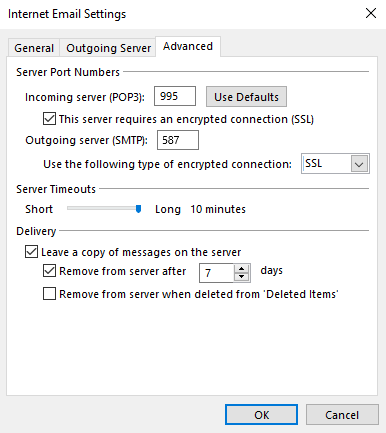
Task: Confirm settings with the OK button
Action: [x=261, y=415]
